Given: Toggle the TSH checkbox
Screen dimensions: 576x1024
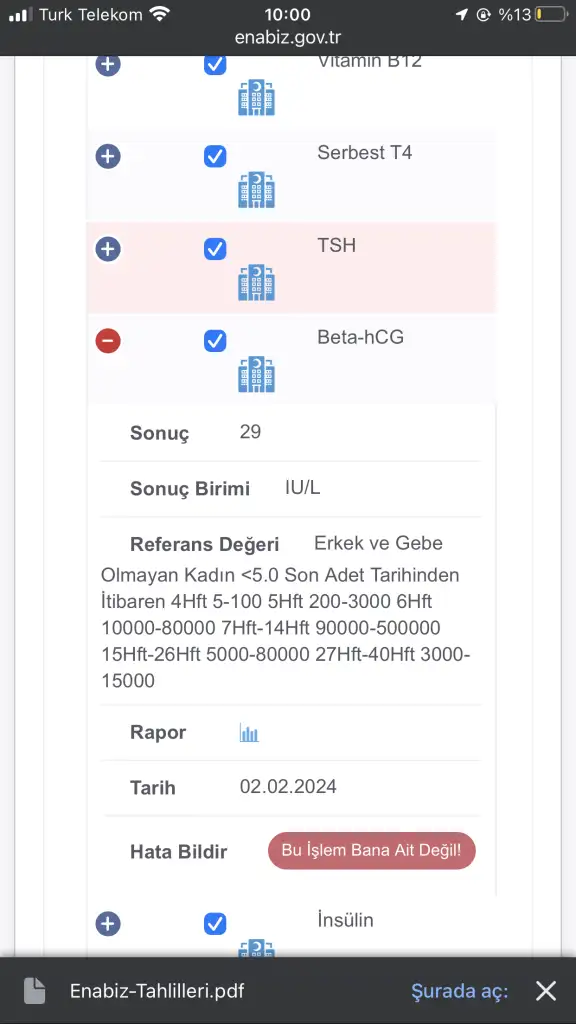Looking at the screenshot, I should click(215, 249).
